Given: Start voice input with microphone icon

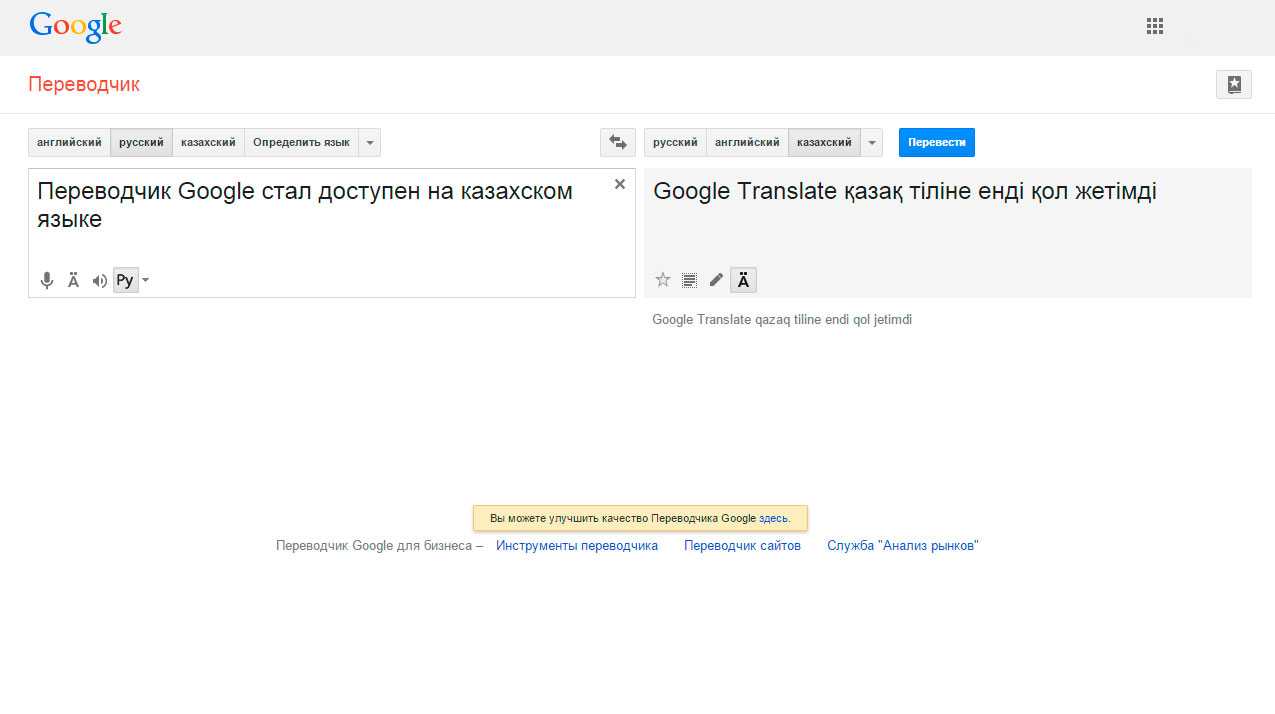Looking at the screenshot, I should click(46, 281).
